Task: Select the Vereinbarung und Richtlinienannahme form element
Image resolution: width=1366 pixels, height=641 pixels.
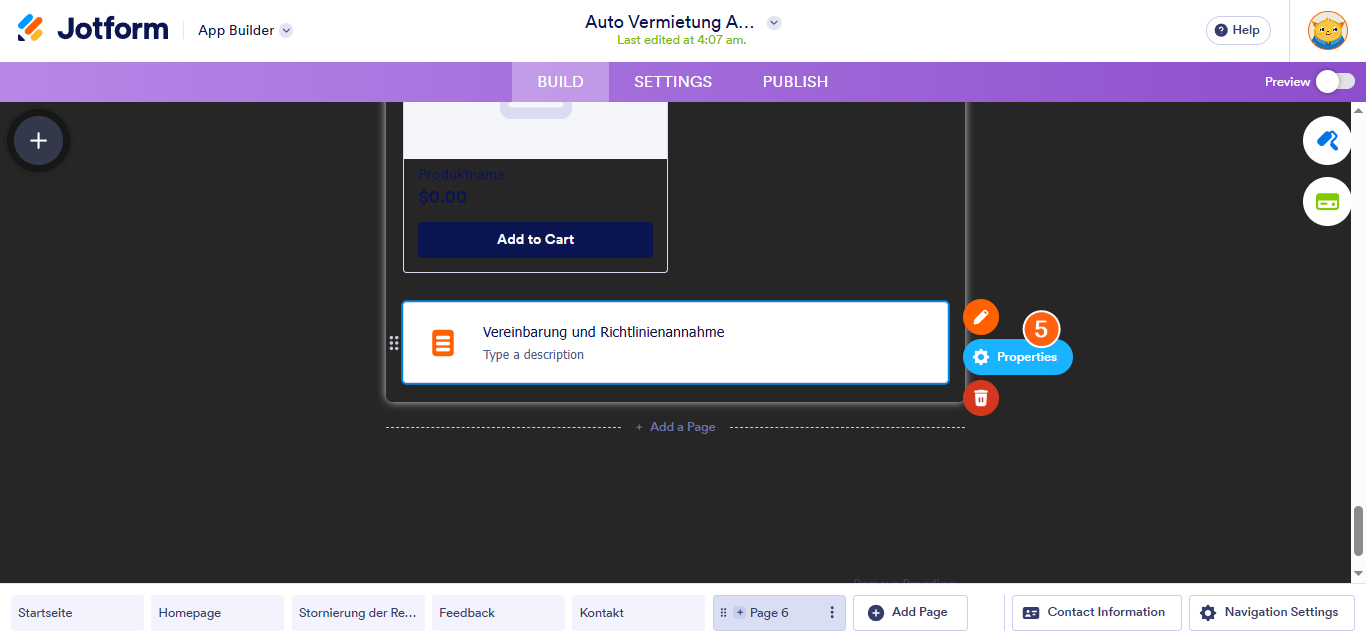Action: pyautogui.click(x=675, y=342)
